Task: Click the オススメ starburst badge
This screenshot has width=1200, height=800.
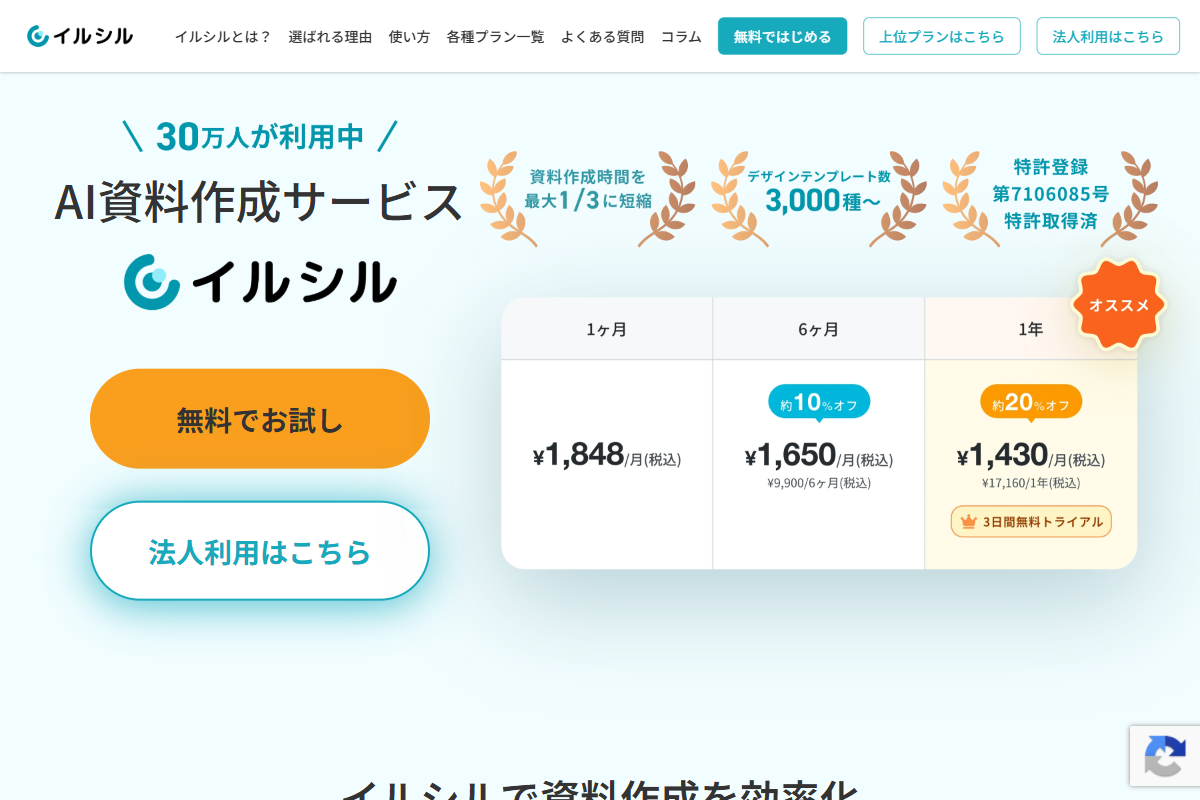Action: (1119, 305)
